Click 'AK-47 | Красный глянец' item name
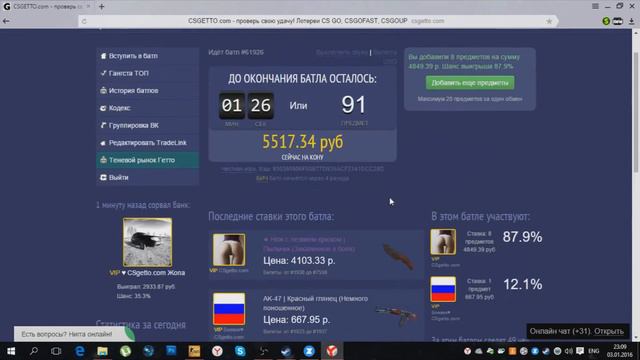 (315, 303)
